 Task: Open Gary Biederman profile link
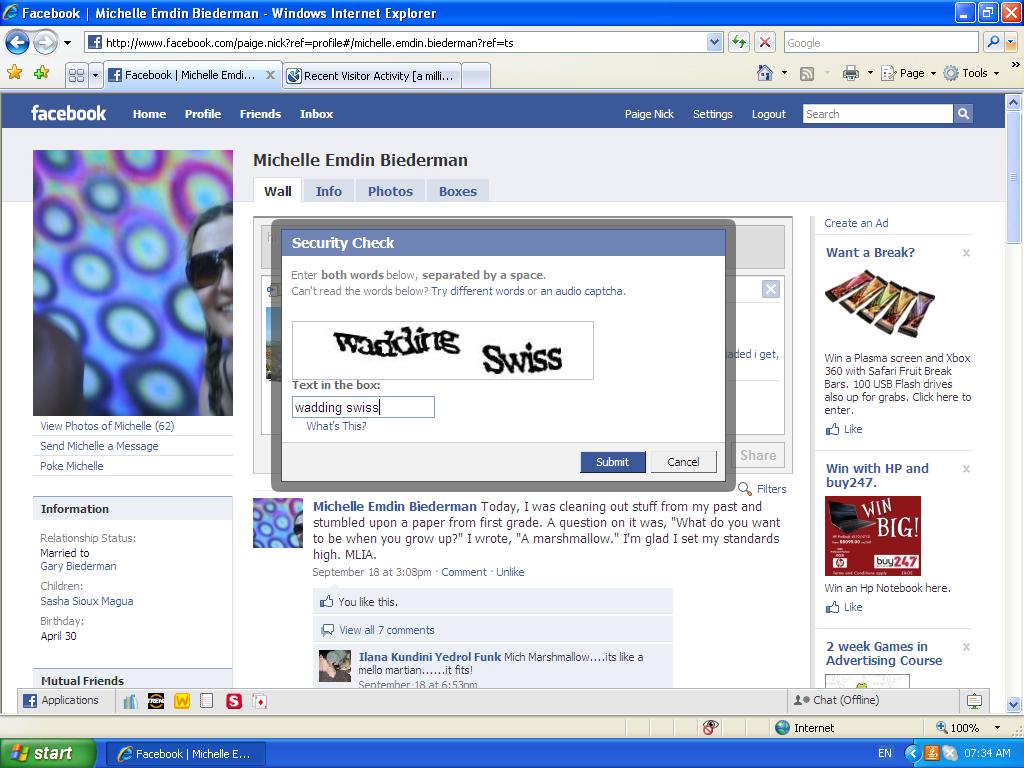(x=78, y=566)
